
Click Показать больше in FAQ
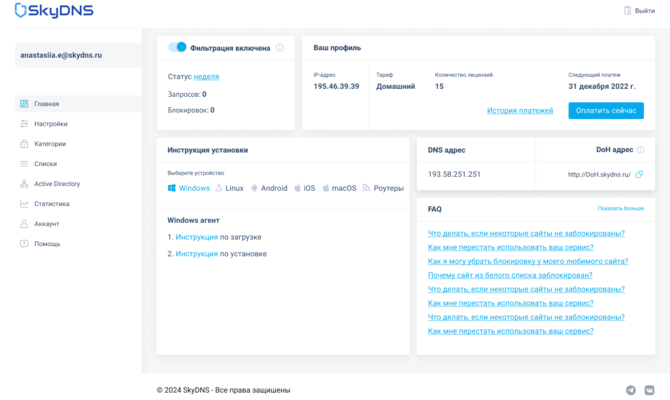point(620,209)
